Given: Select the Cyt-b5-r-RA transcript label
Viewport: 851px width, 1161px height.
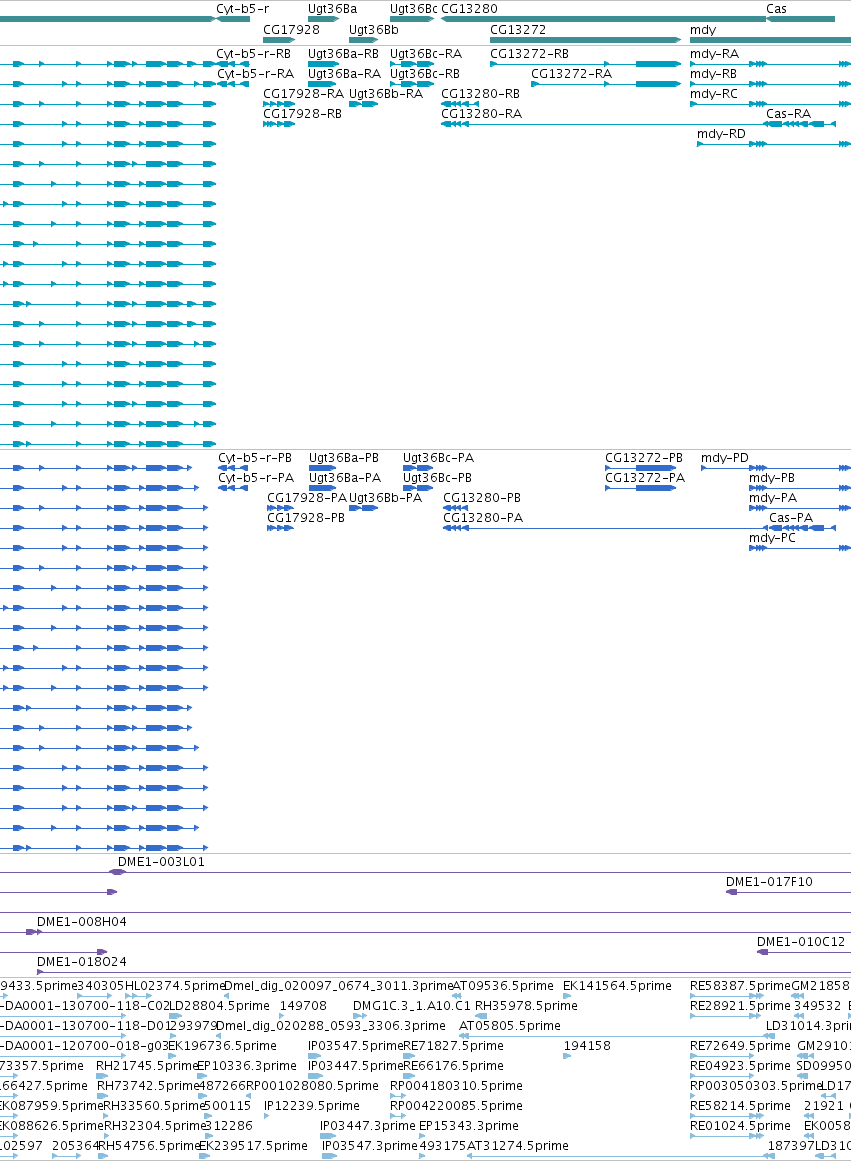Looking at the screenshot, I should (x=256, y=74).
